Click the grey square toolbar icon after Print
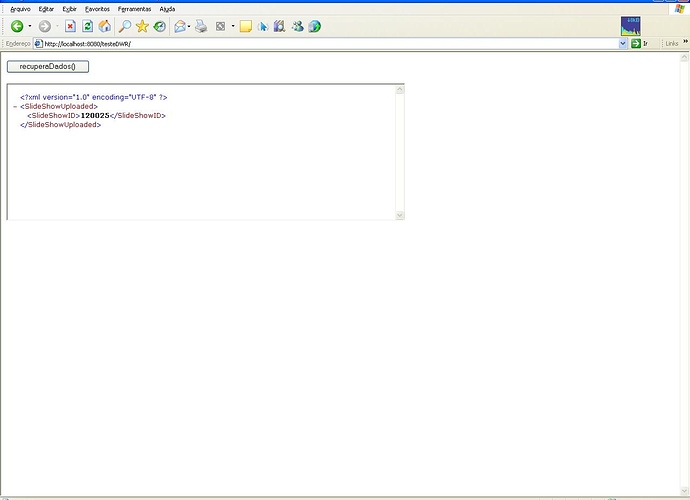This screenshot has height=500, width=690. point(220,26)
